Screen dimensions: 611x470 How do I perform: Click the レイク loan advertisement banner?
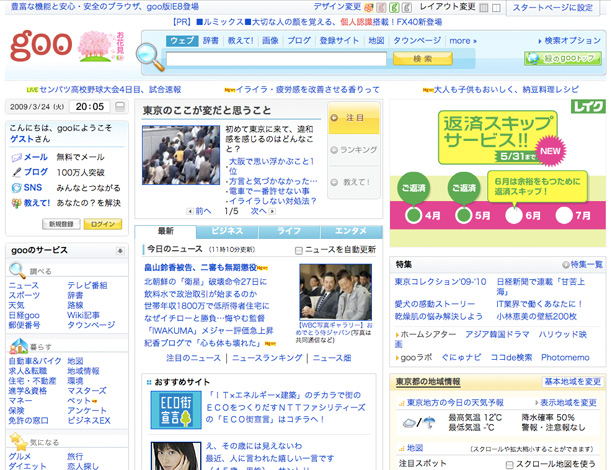click(498, 173)
